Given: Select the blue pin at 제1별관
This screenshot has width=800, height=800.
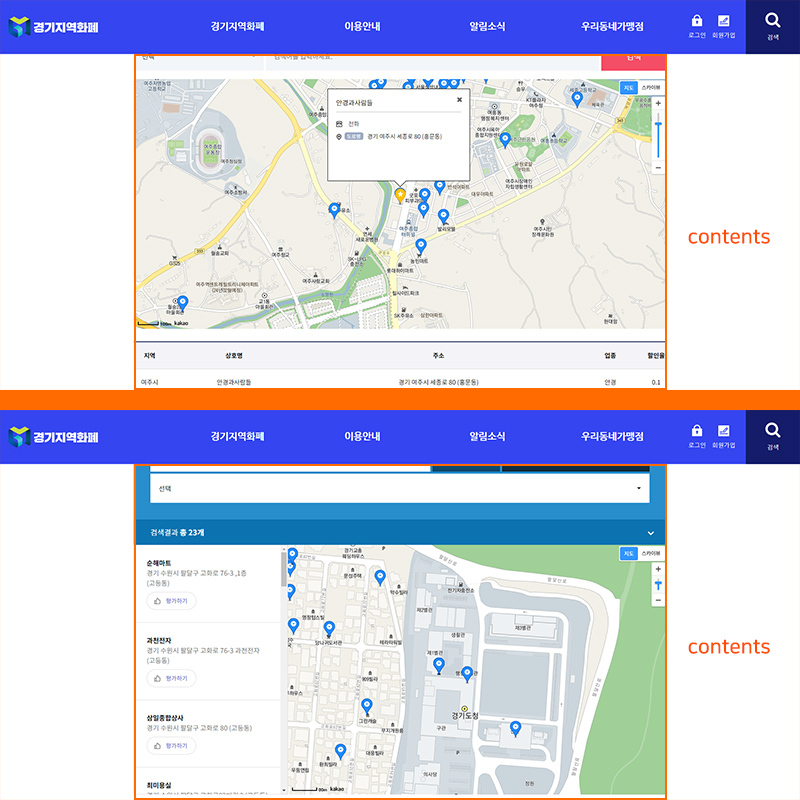Looking at the screenshot, I should [438, 665].
